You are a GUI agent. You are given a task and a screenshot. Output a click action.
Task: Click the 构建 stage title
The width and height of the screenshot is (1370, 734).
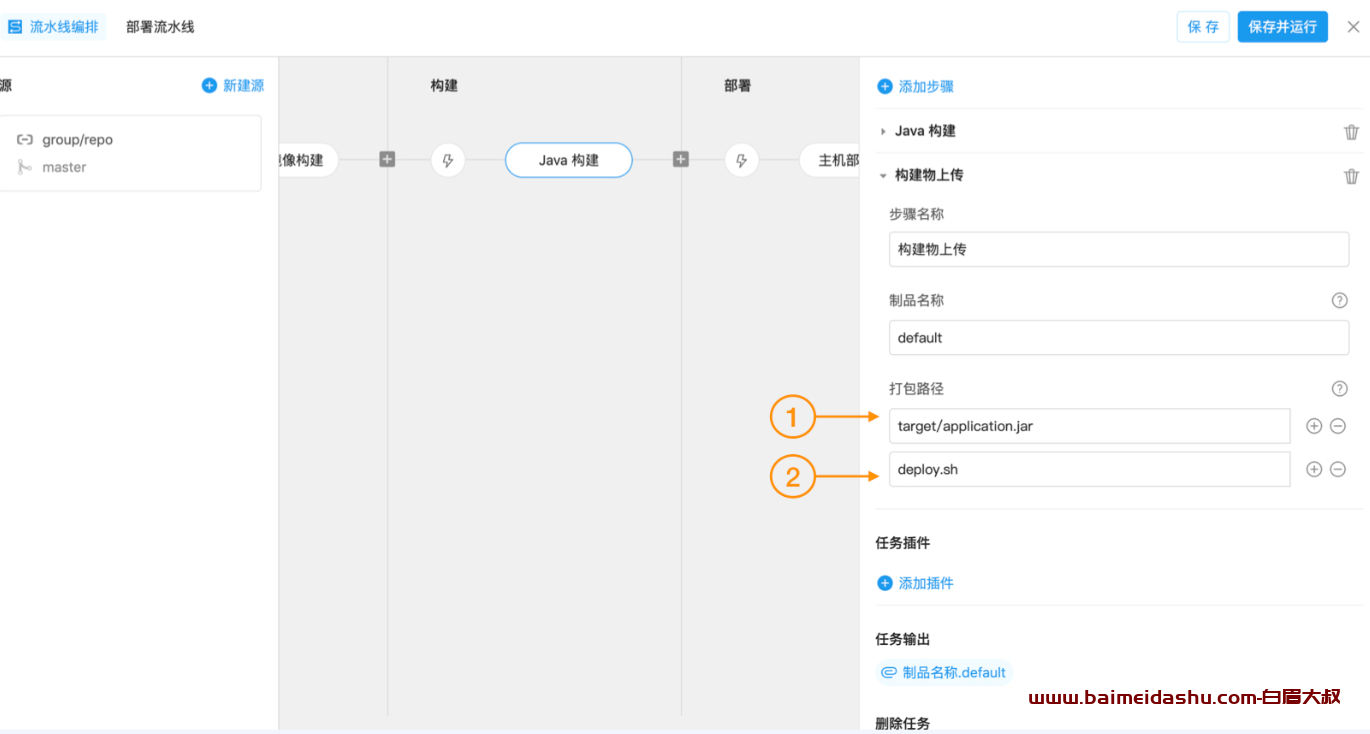(x=444, y=86)
